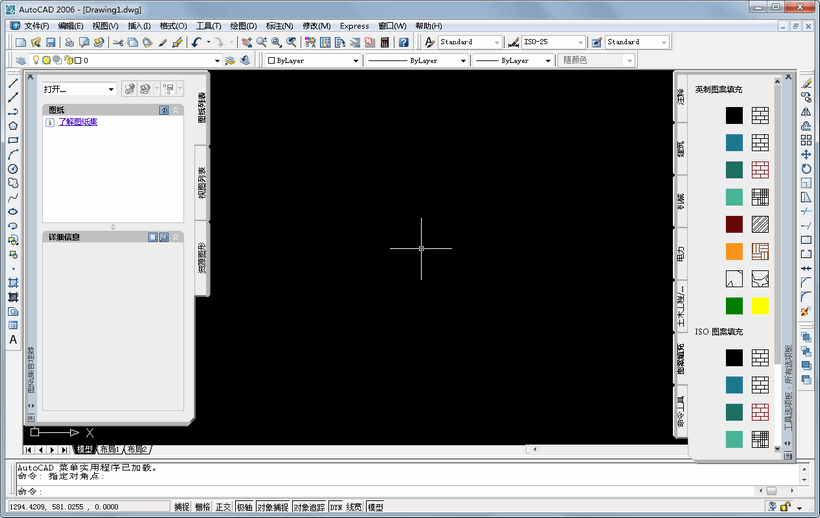Screen dimensions: 820x518
Task: Click the multiline Text tool icon
Action: 13,340
